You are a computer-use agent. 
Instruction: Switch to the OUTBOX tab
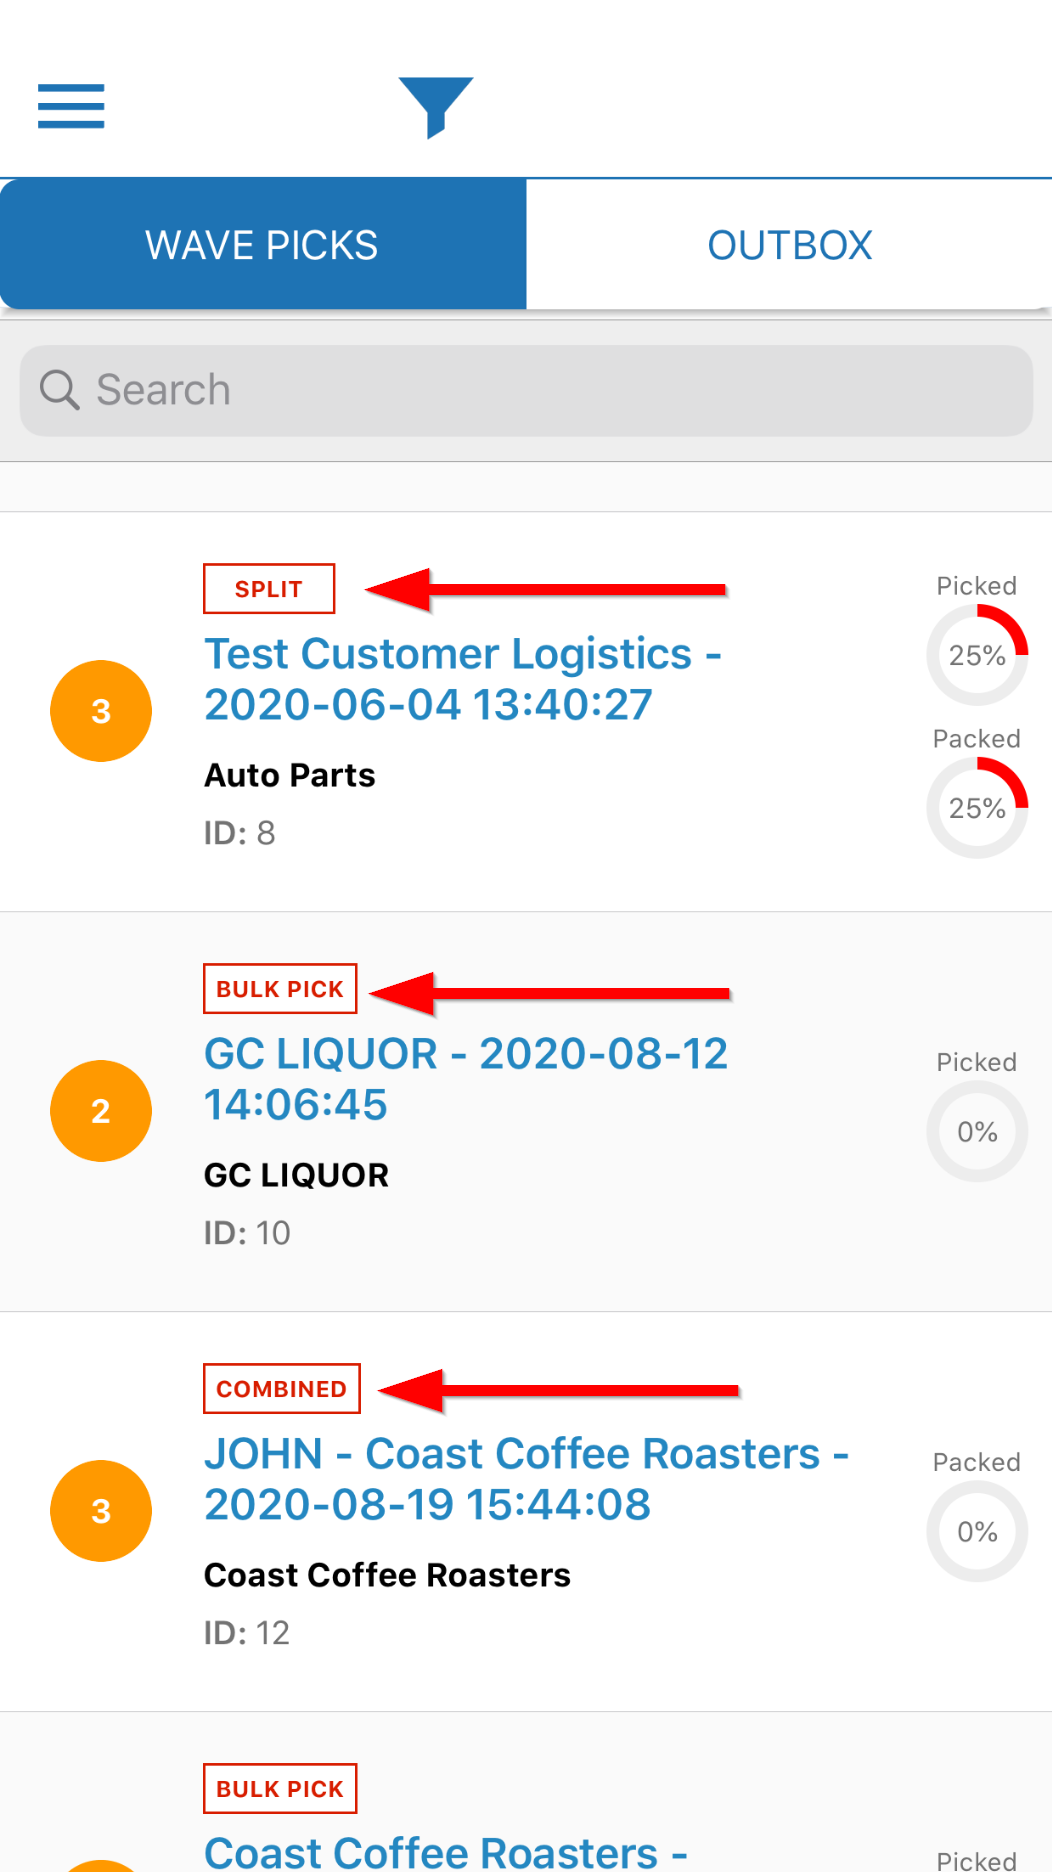[x=789, y=245]
